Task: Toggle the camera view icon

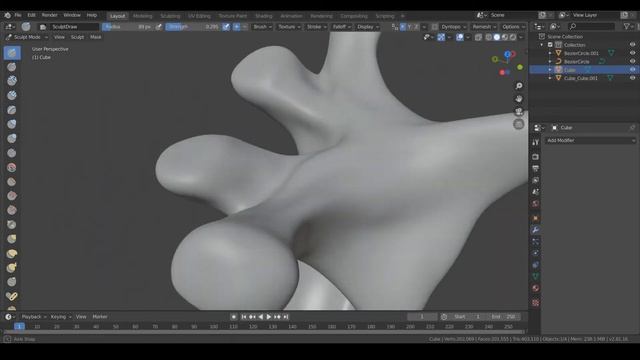Action: (x=519, y=111)
